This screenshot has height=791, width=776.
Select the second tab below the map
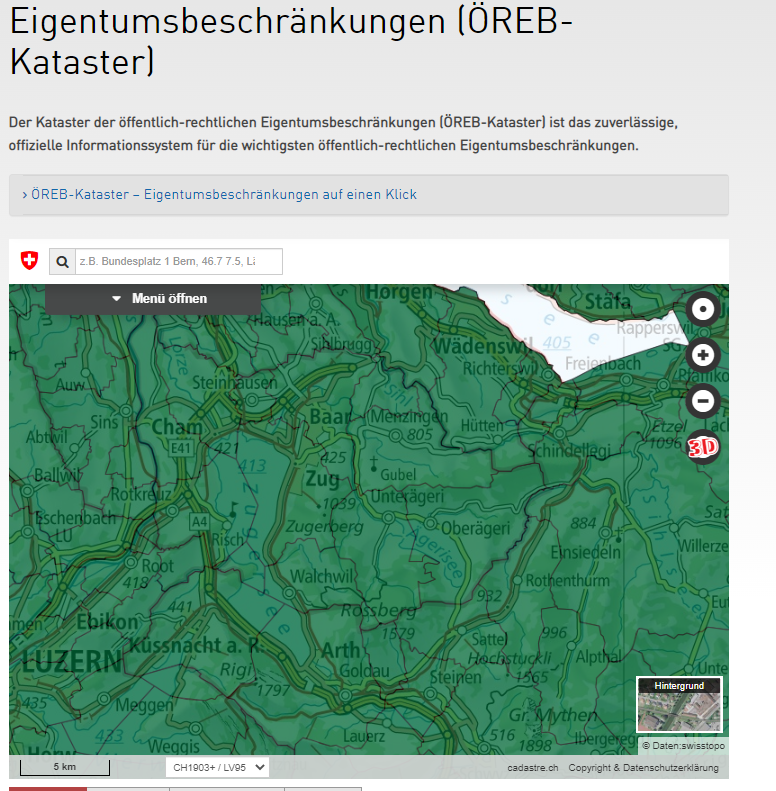point(128,788)
